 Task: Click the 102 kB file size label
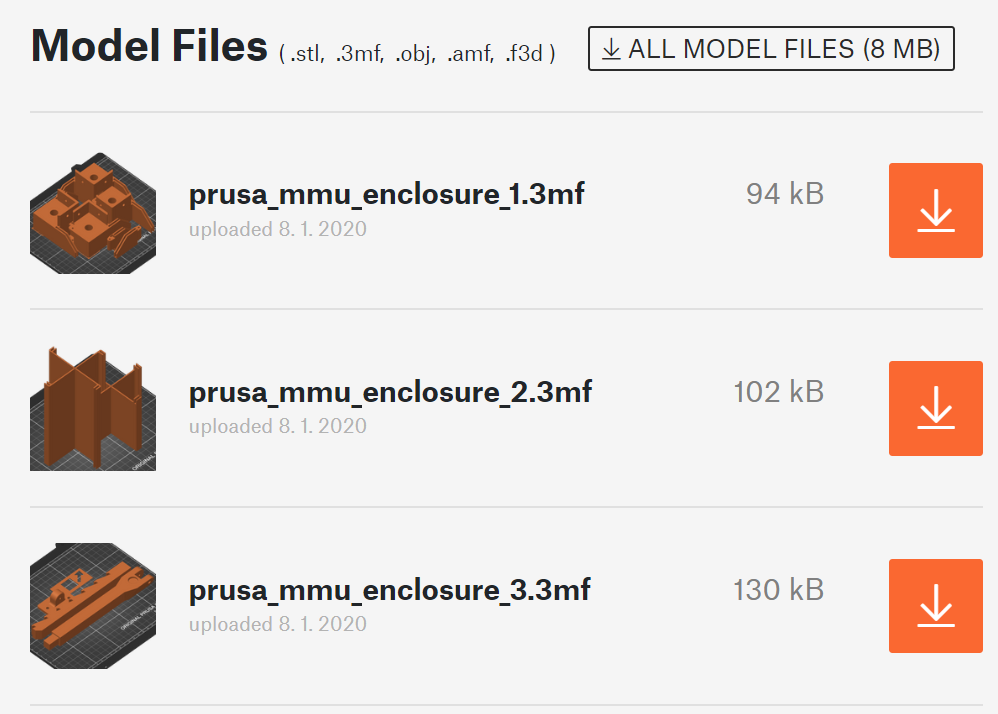[x=778, y=392]
